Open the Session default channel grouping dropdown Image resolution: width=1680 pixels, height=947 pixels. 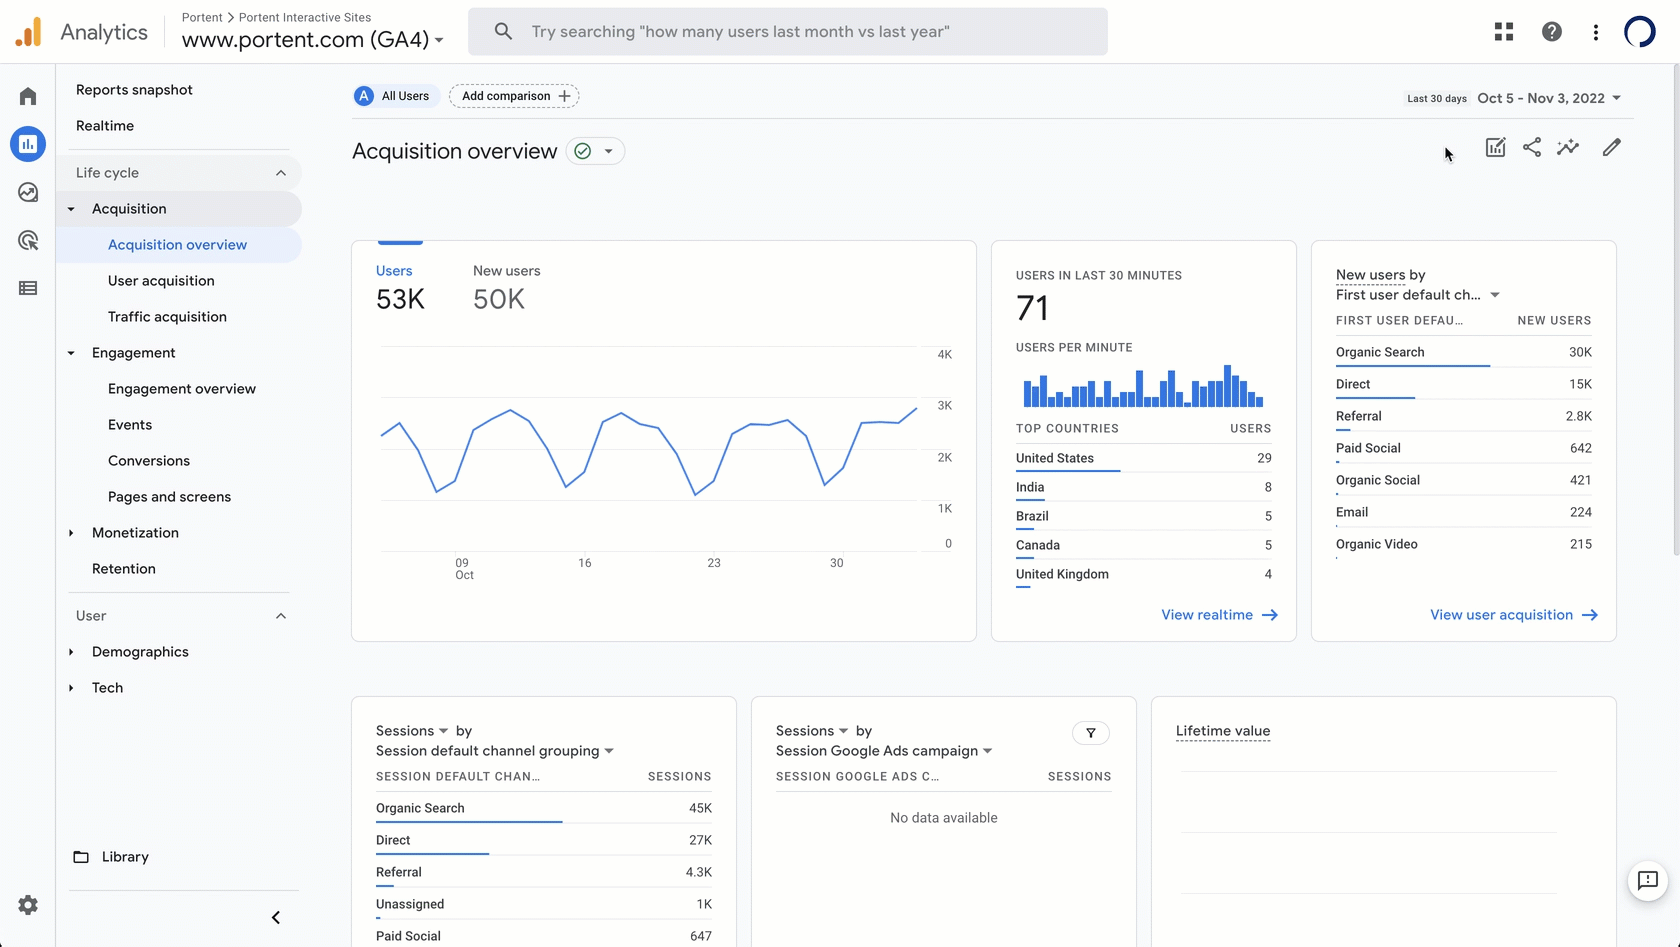pyautogui.click(x=495, y=751)
